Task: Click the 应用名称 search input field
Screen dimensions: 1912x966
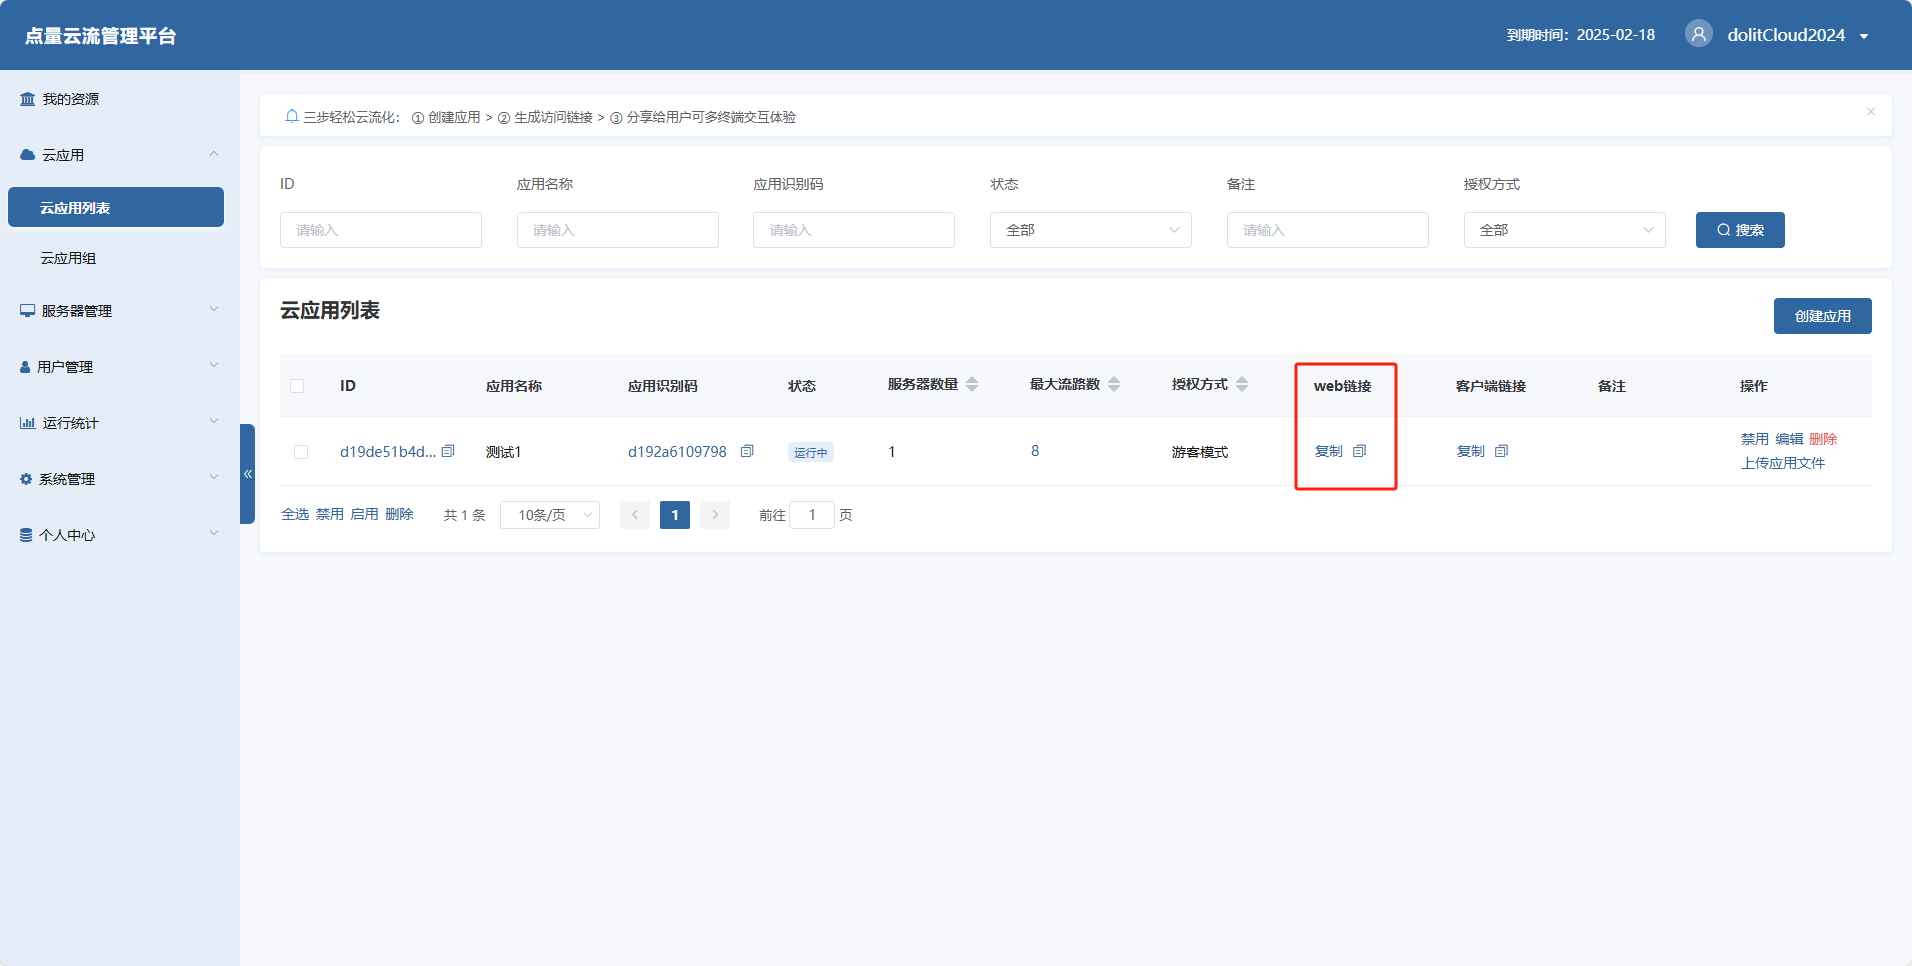Action: [617, 230]
